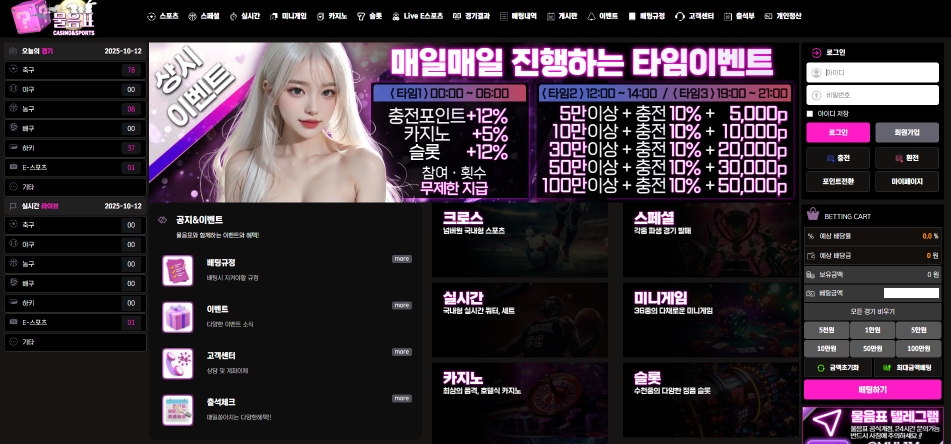Expand E-스포츠 under 실시간 라이브
The height and width of the screenshot is (444, 951).
(x=75, y=322)
